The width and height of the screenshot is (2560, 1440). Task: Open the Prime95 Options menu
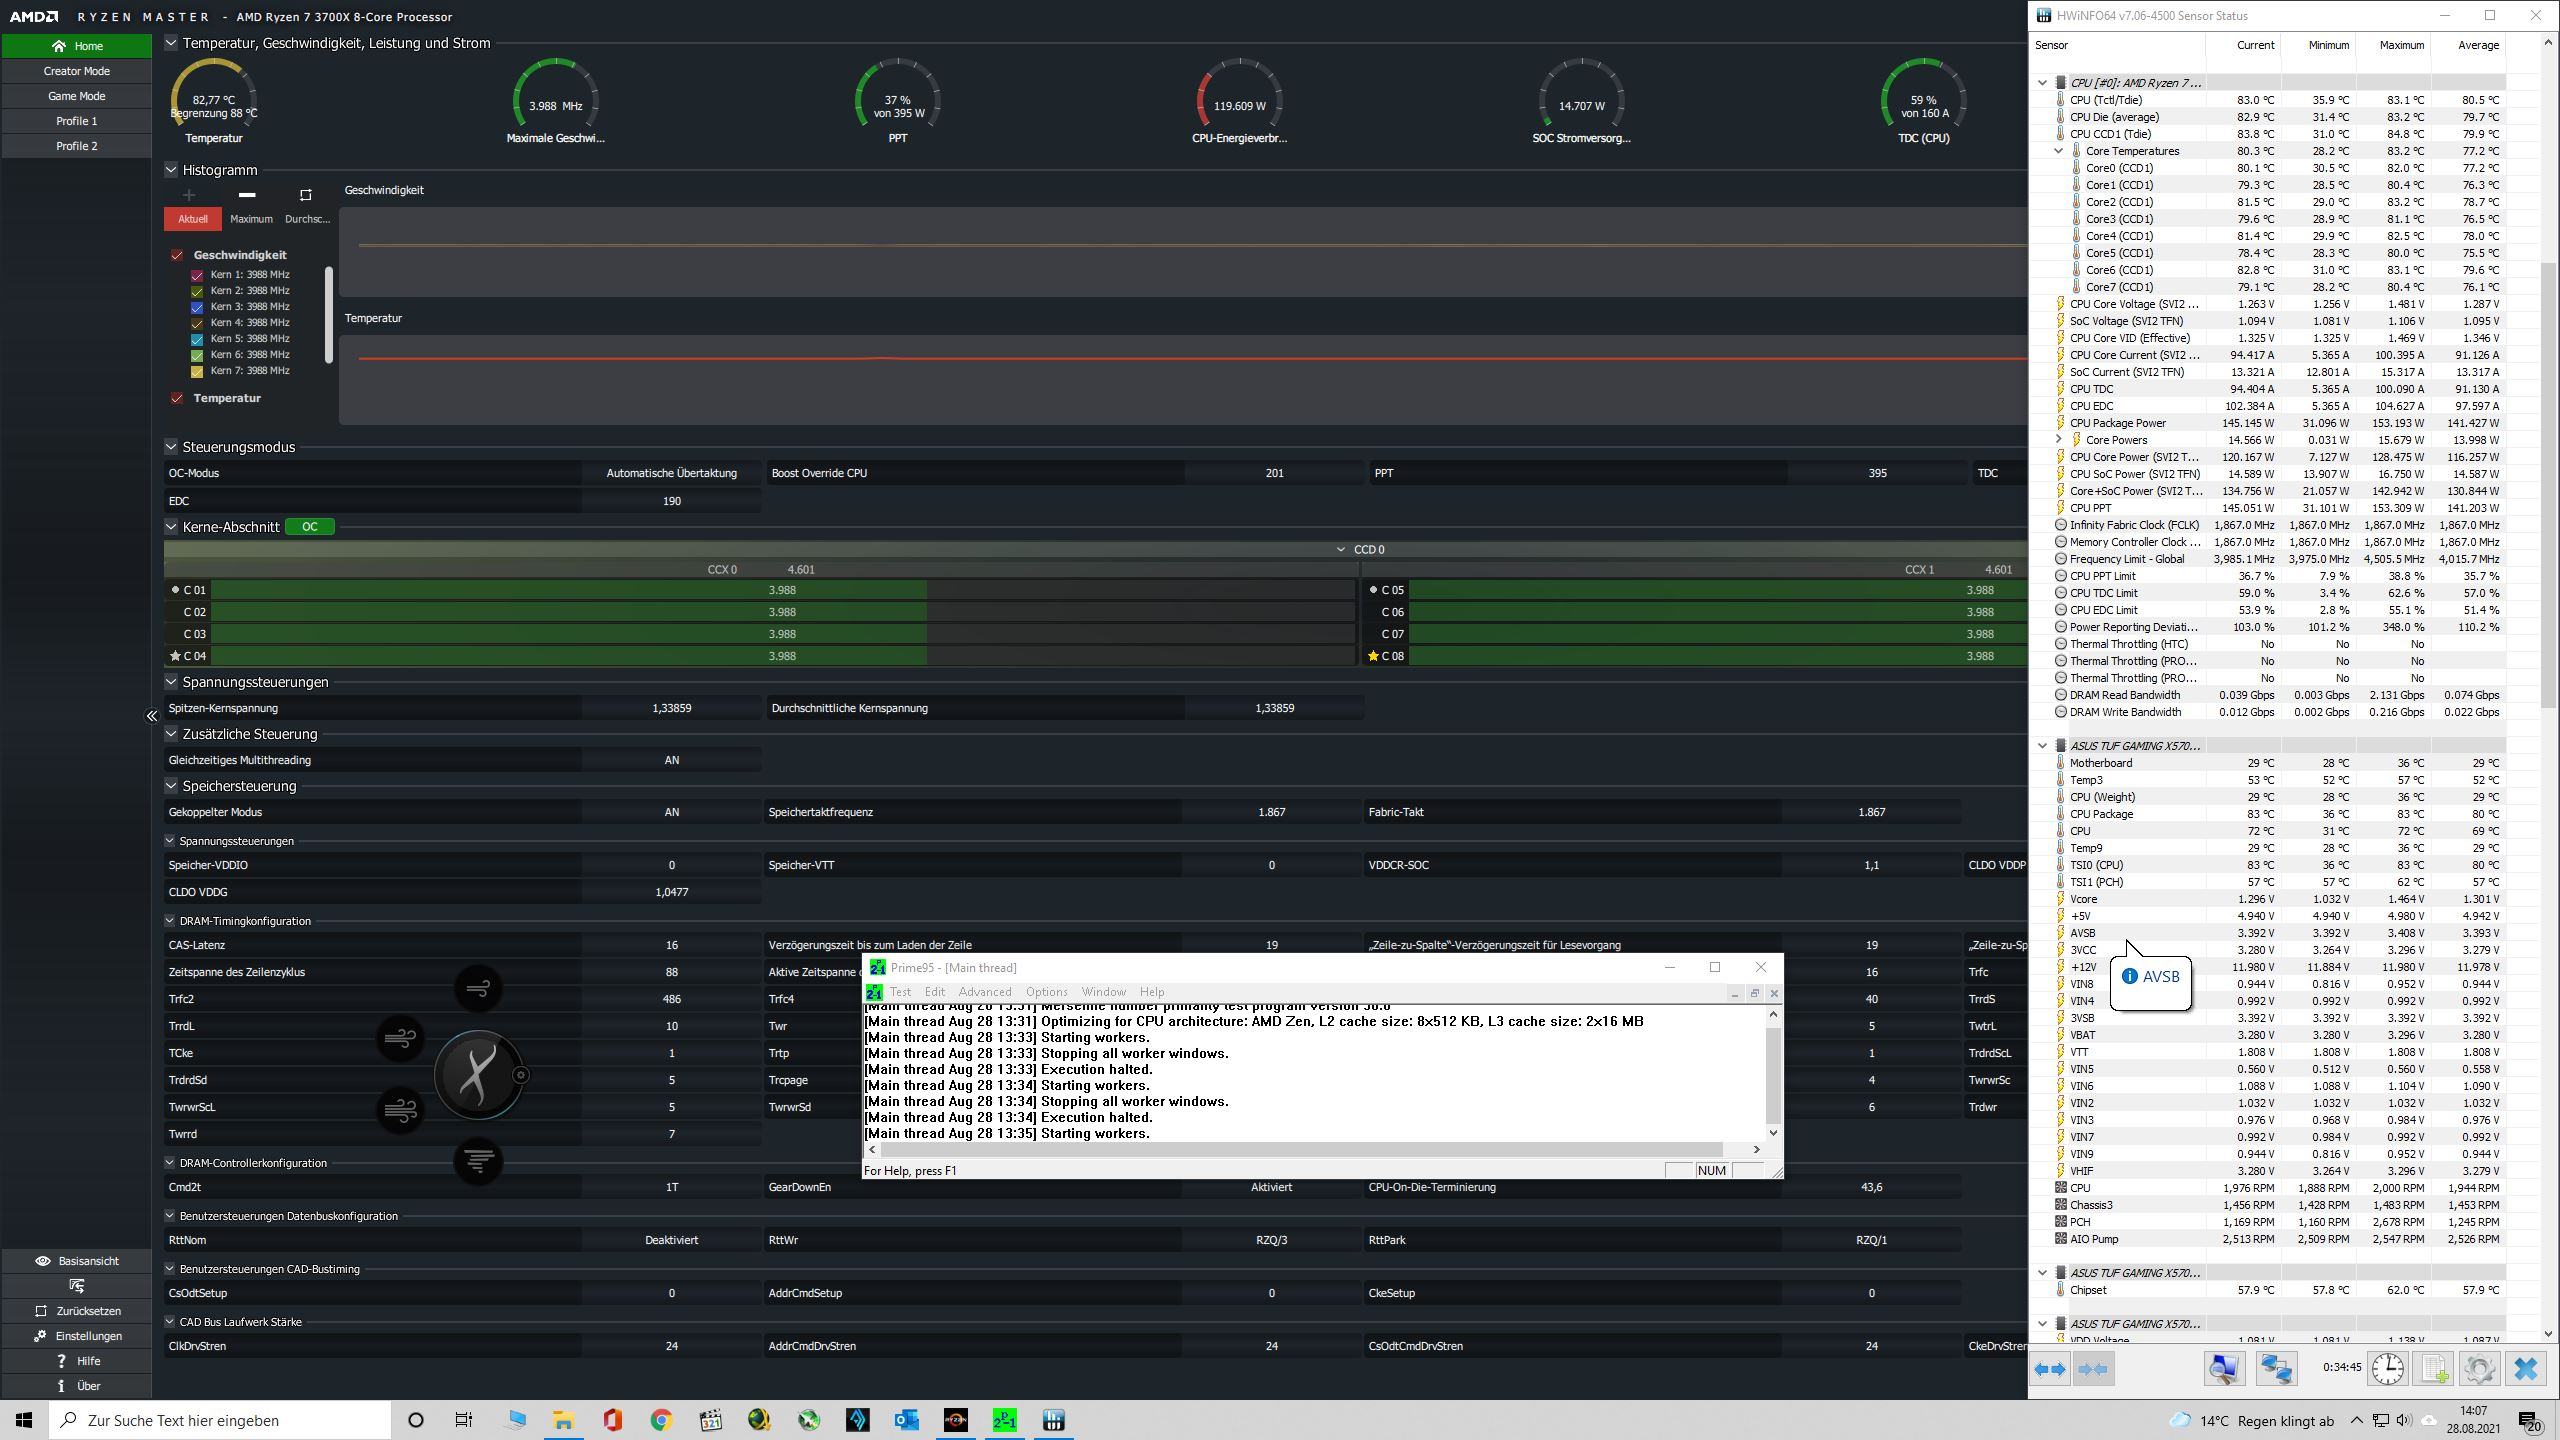pos(1046,992)
